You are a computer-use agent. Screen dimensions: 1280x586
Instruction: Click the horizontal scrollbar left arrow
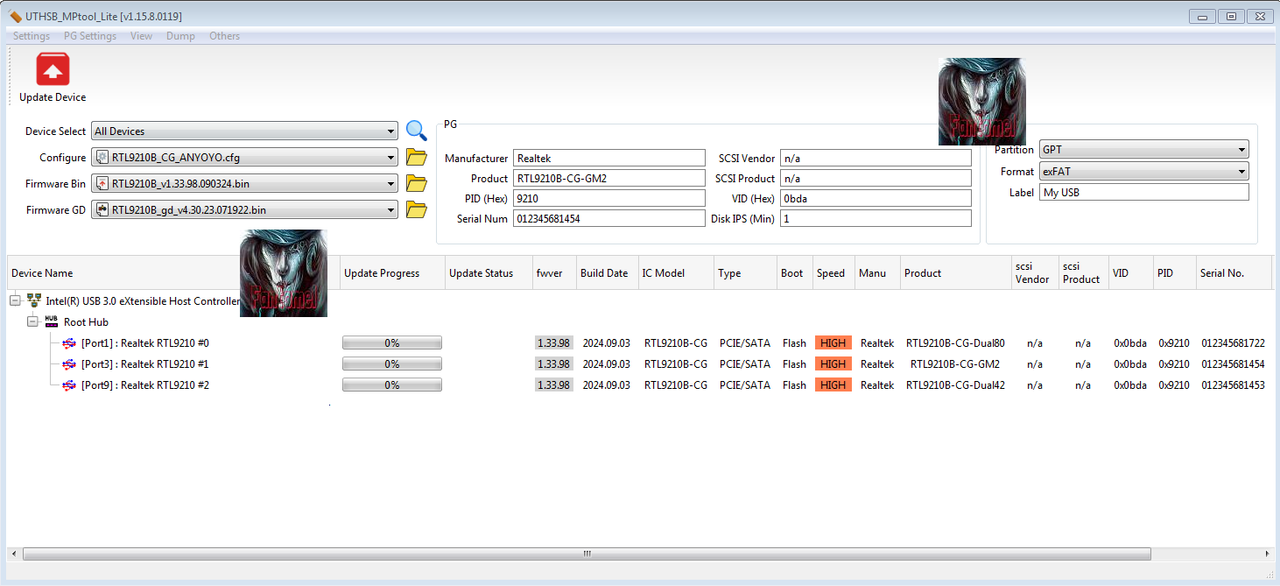[x=14, y=553]
